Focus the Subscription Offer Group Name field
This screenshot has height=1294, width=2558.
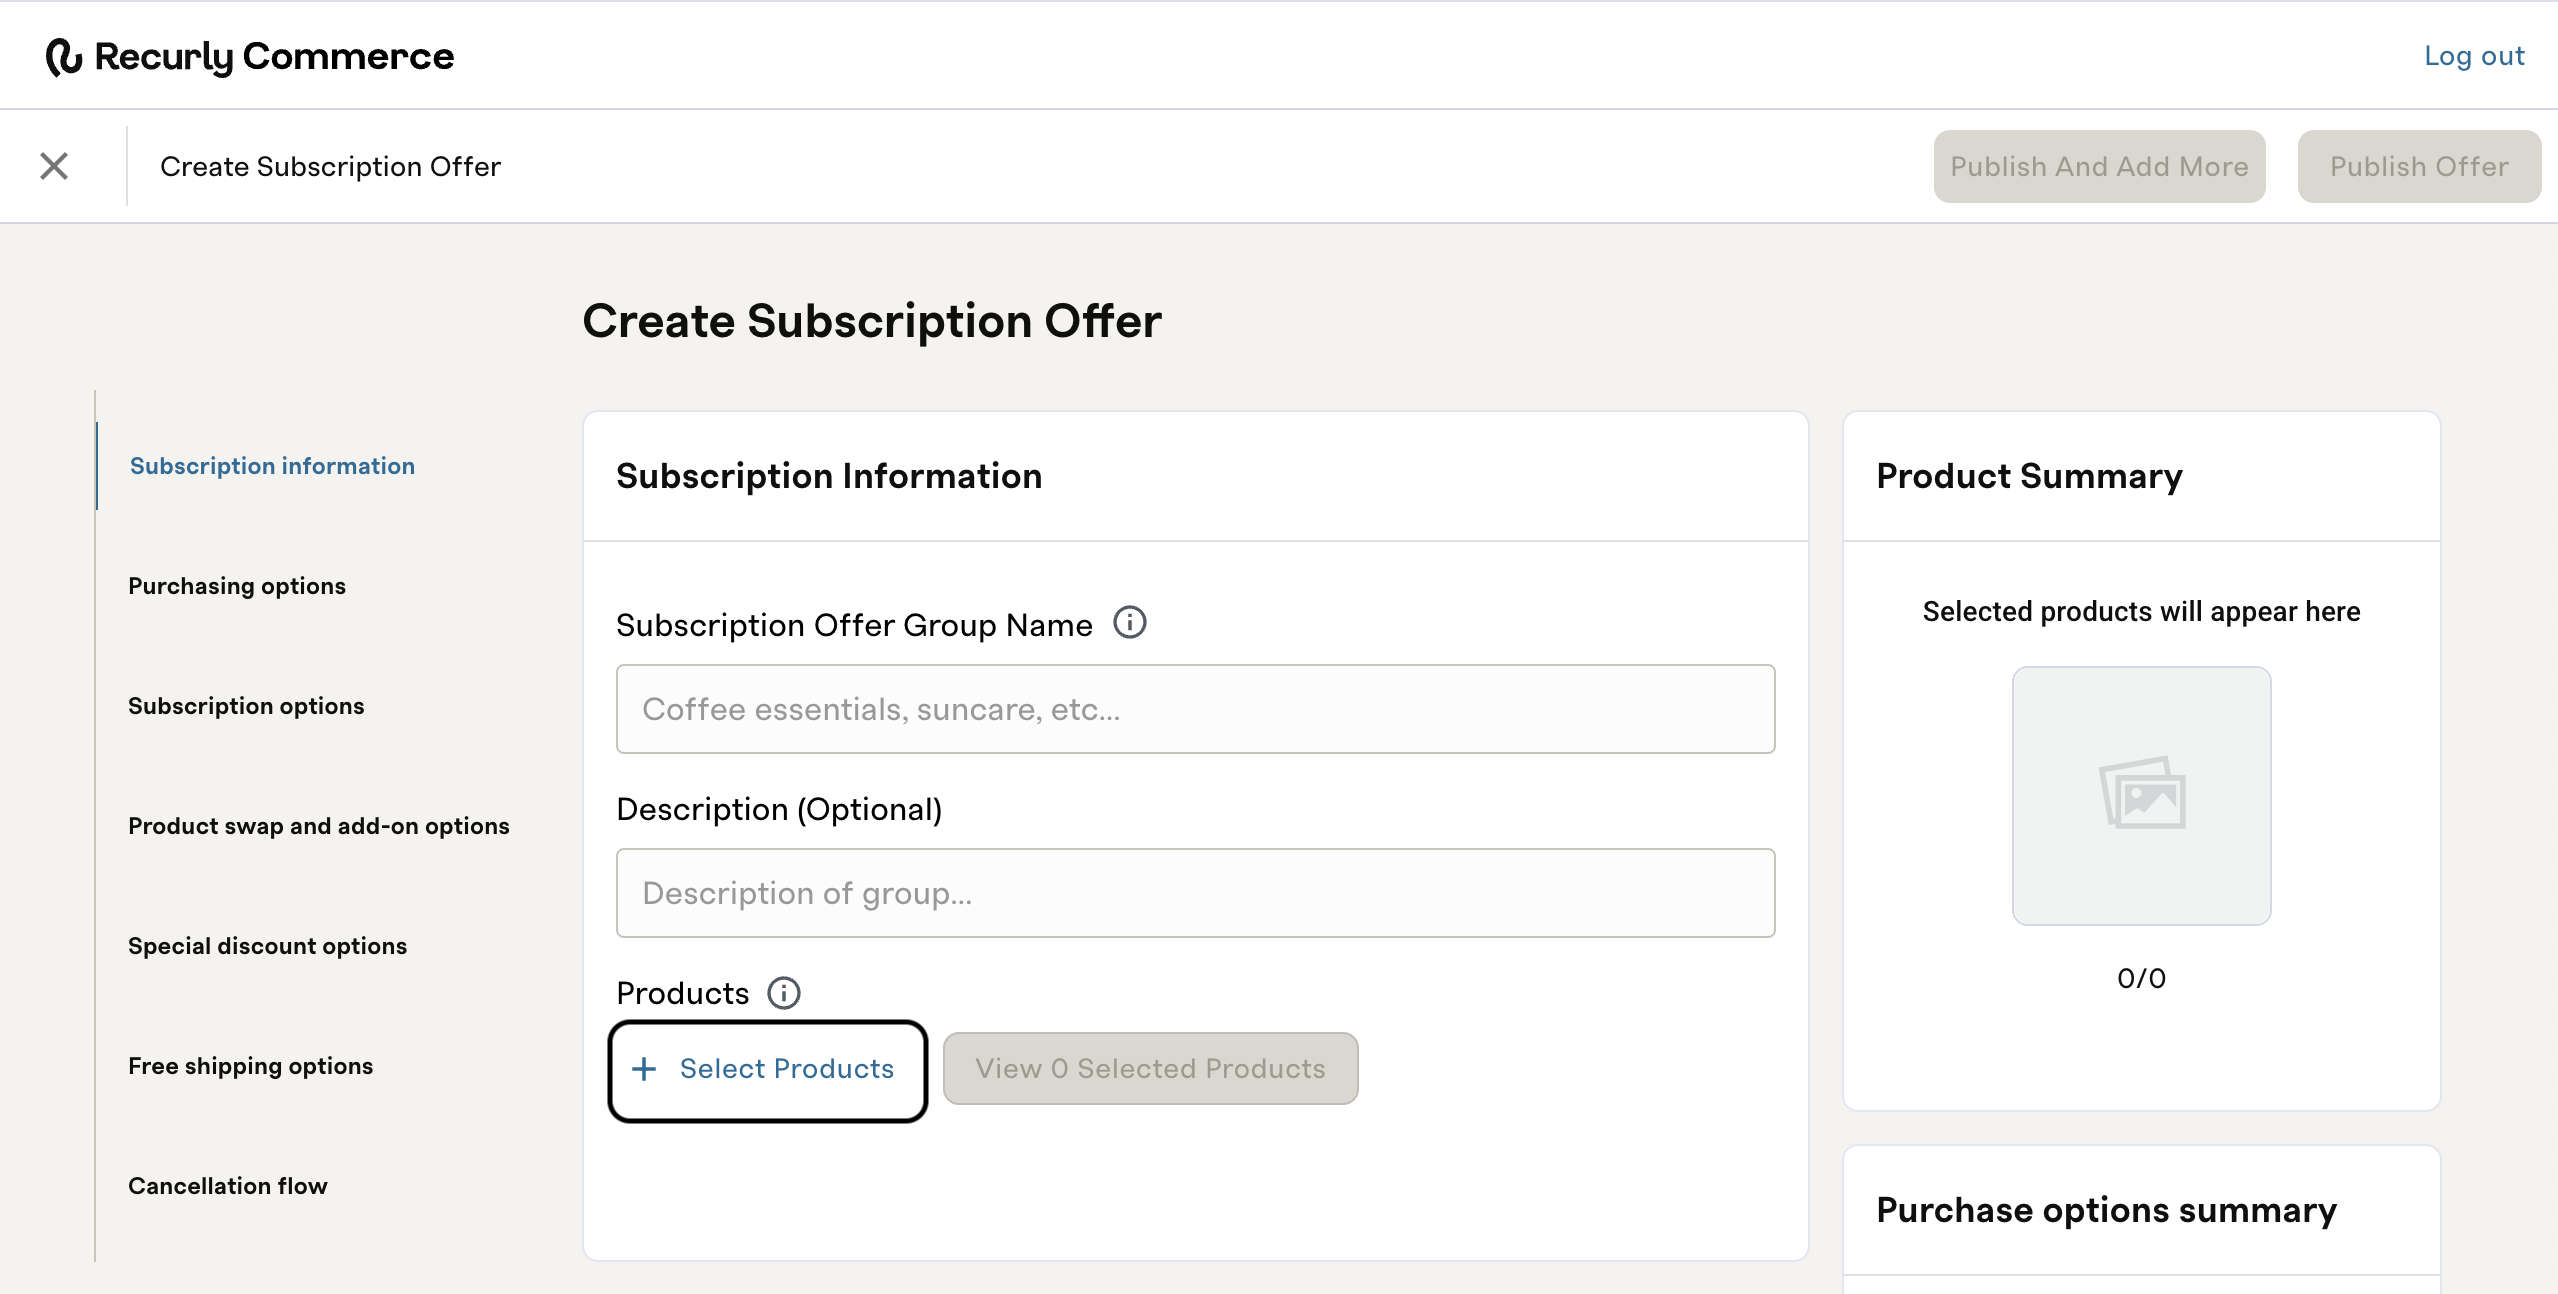click(x=1195, y=709)
